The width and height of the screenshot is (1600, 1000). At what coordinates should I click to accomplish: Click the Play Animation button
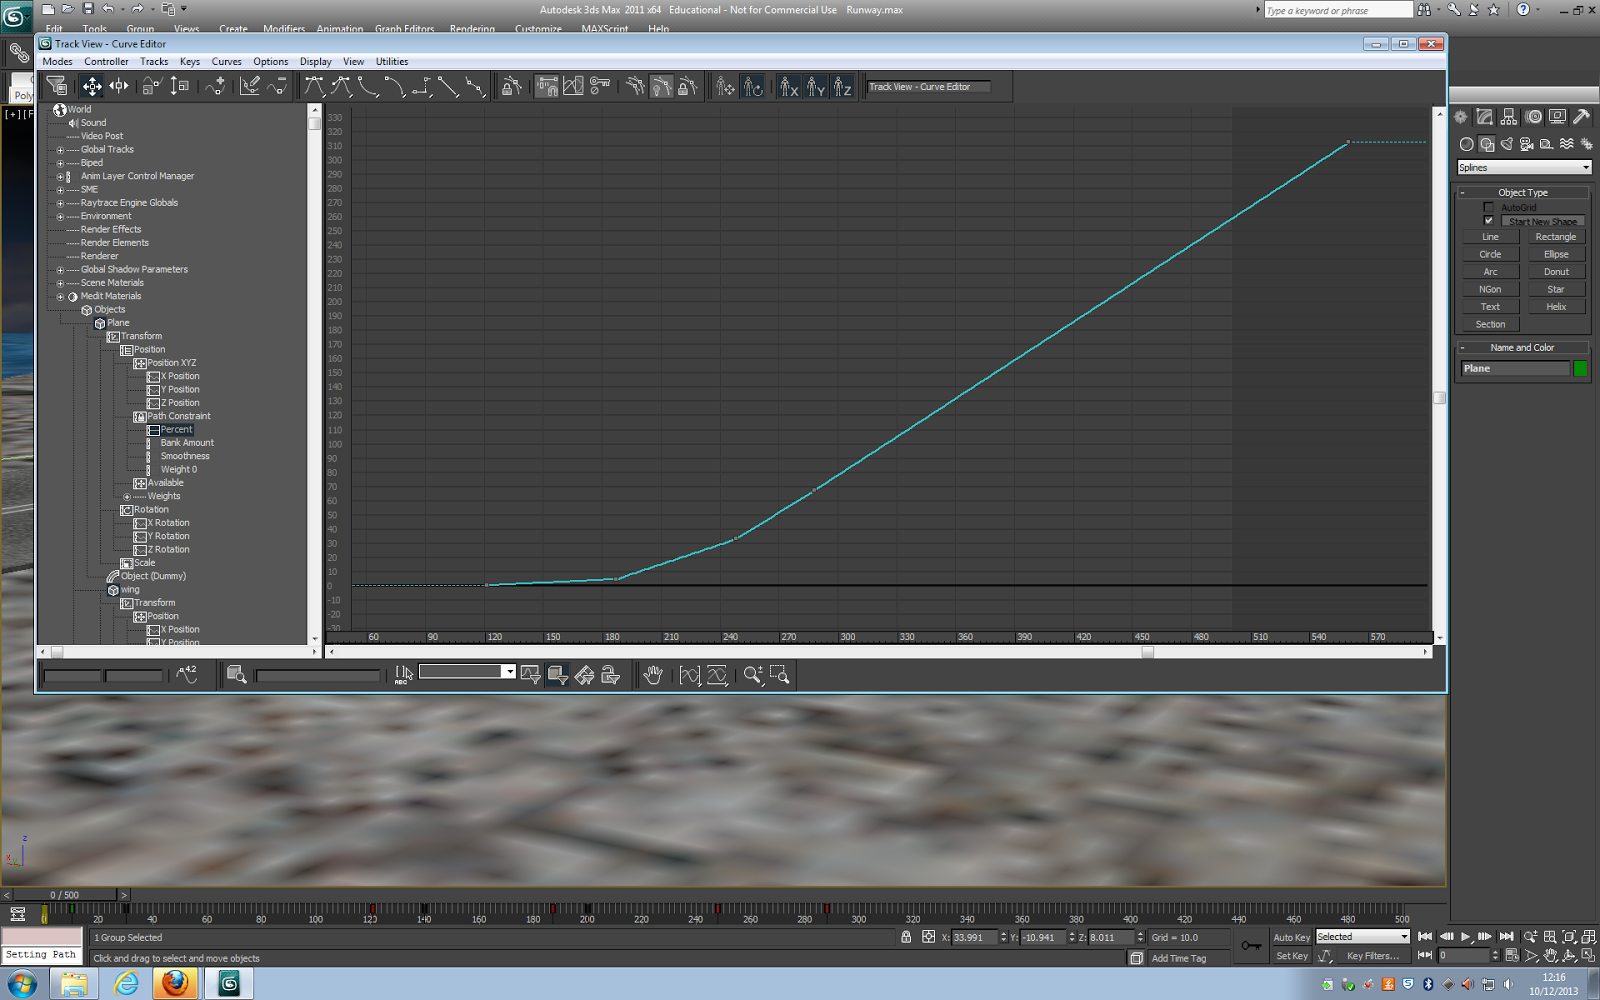1466,937
